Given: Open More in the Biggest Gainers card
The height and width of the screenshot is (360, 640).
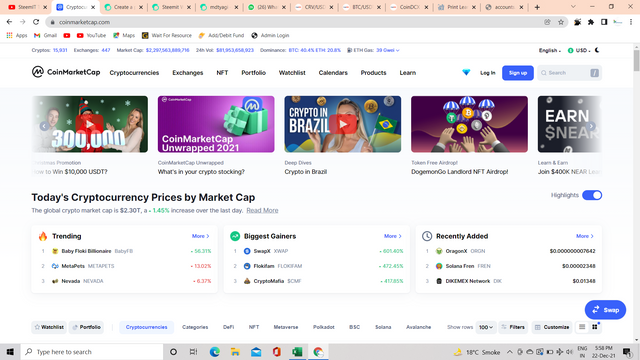Looking at the screenshot, I should (393, 236).
